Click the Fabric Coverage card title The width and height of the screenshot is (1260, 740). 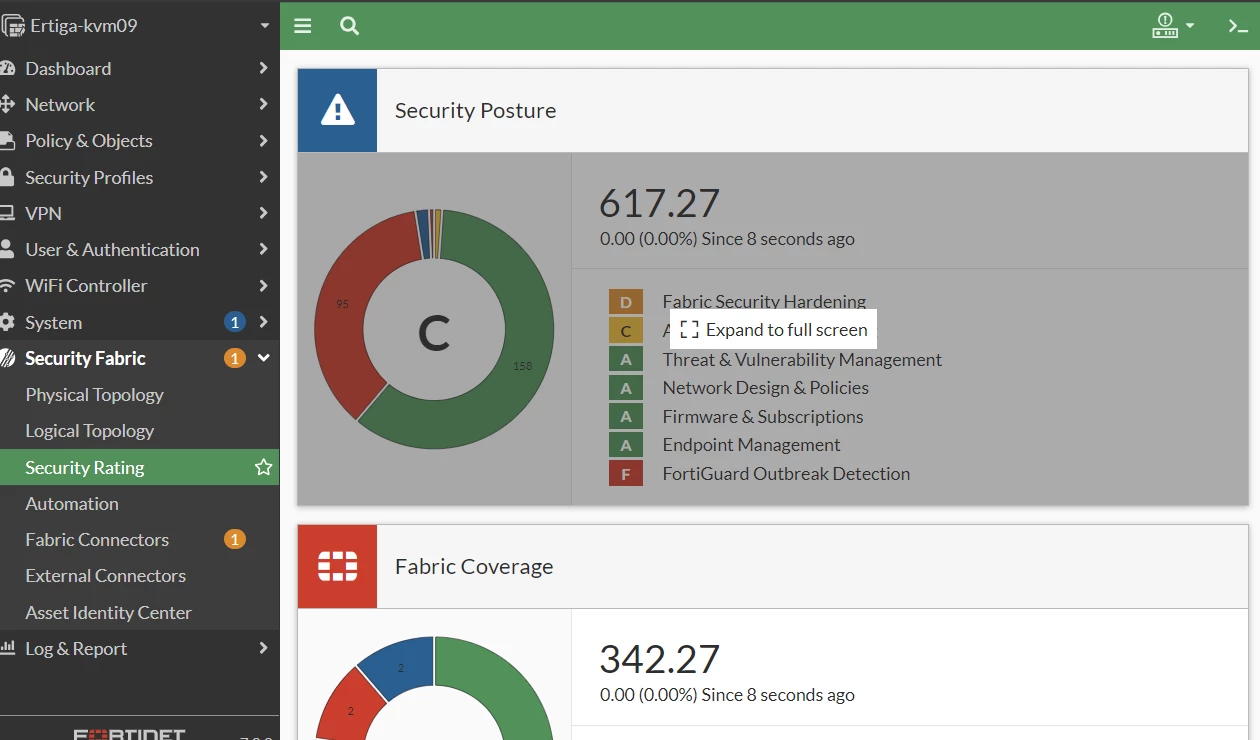point(474,566)
